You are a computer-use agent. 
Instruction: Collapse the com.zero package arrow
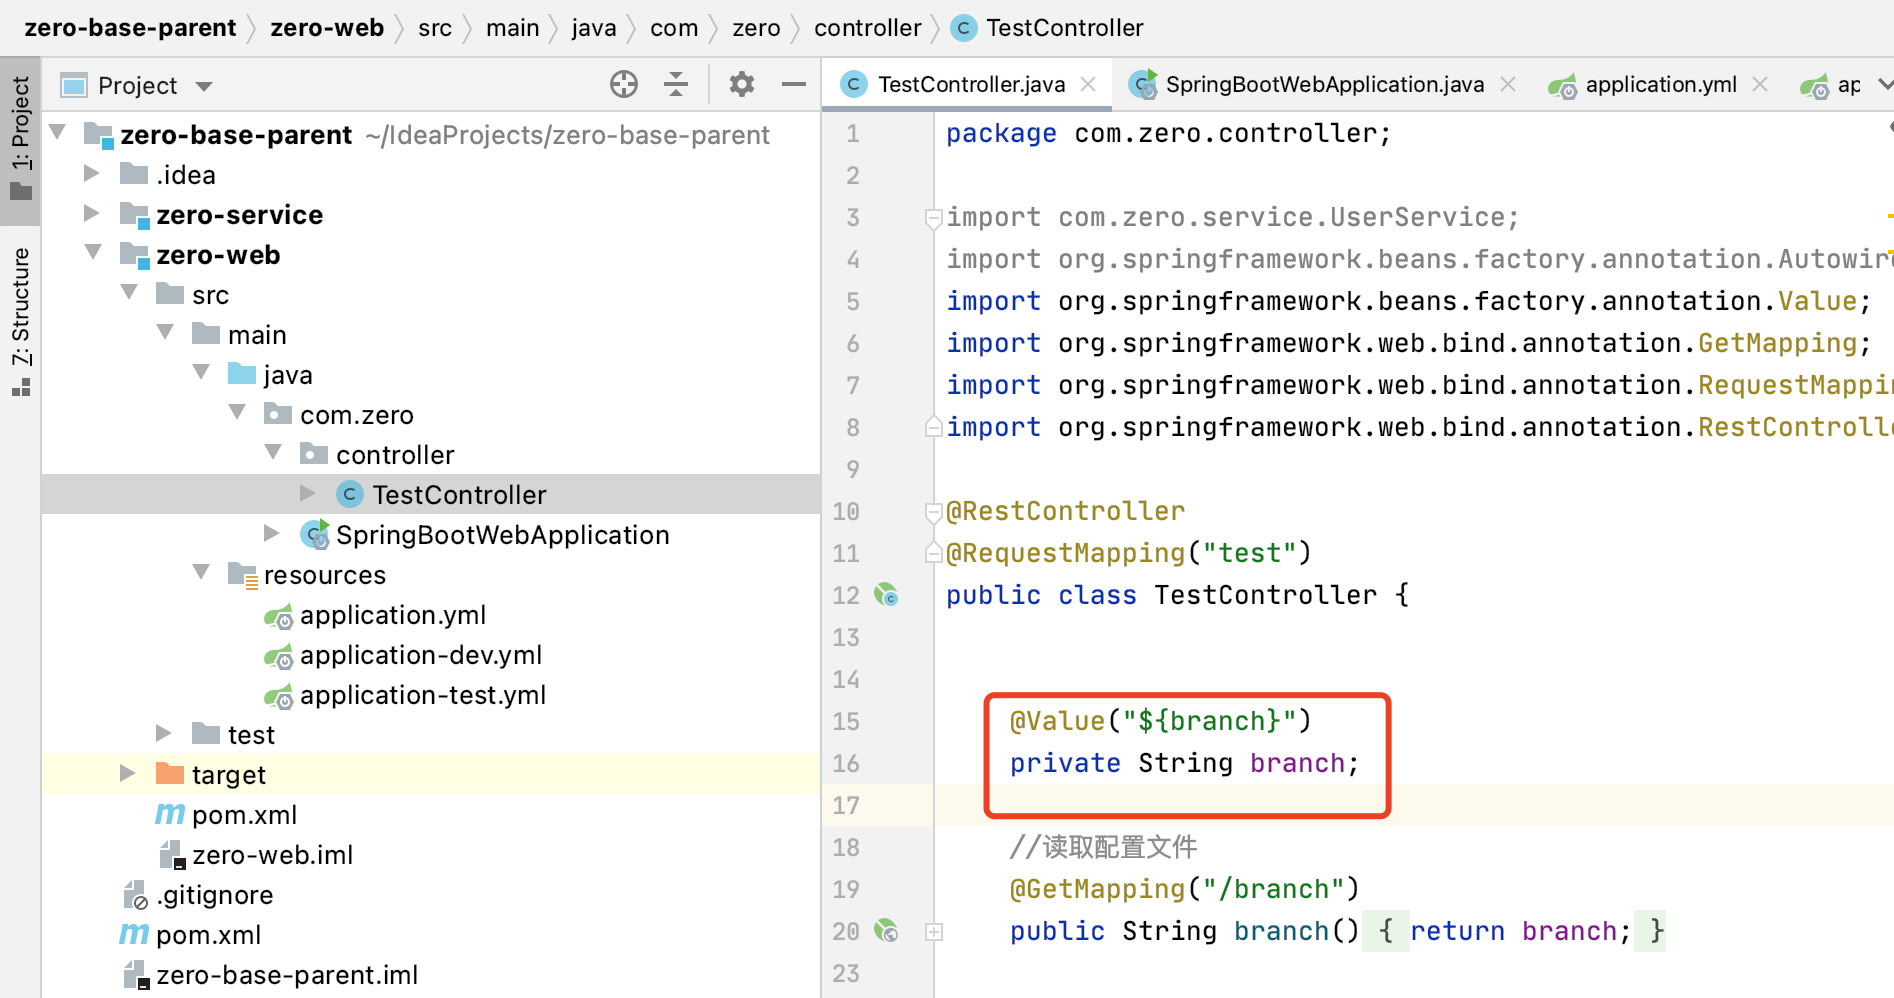point(237,413)
